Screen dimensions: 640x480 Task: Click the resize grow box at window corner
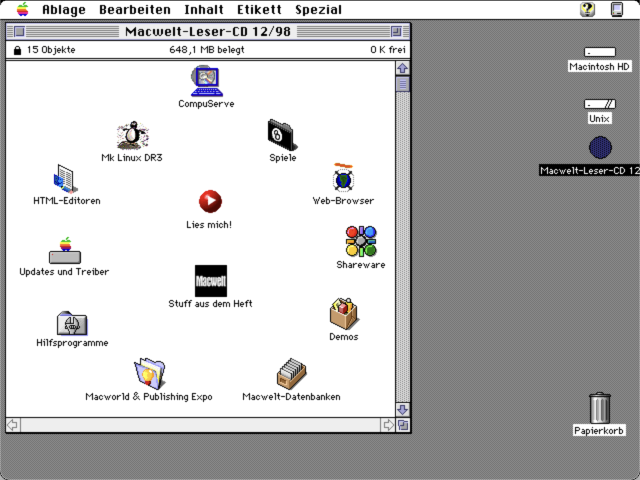tap(403, 425)
